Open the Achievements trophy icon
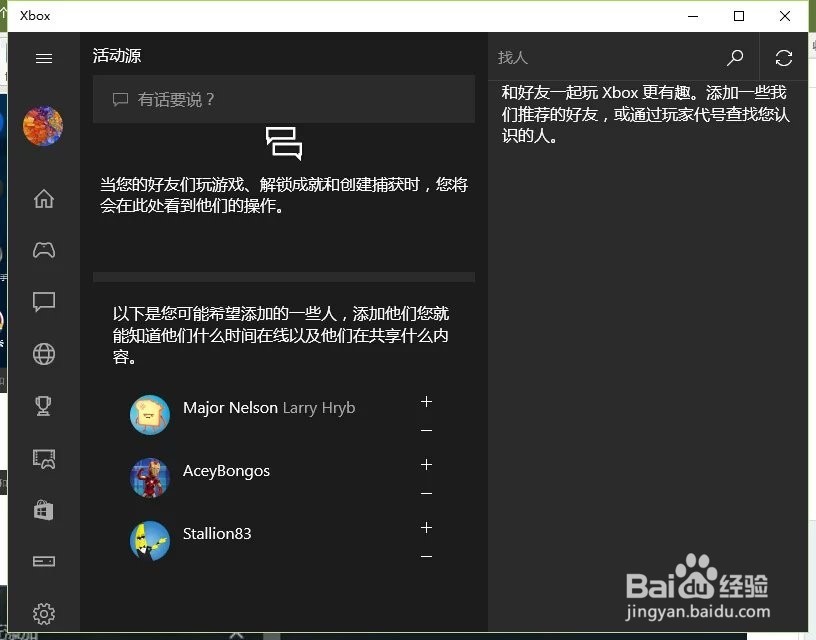Screen dimensions: 816x640 click(x=44, y=406)
